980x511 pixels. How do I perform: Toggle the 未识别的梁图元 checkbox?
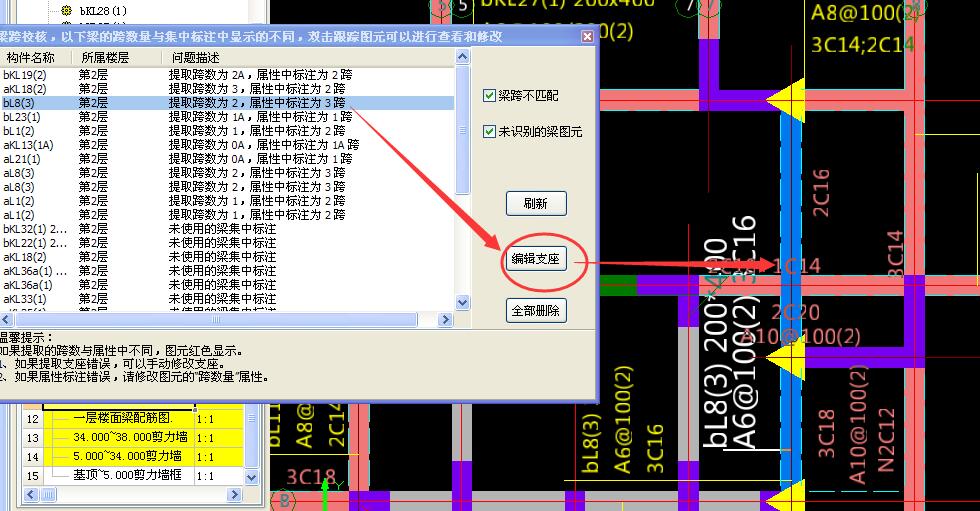[489, 132]
